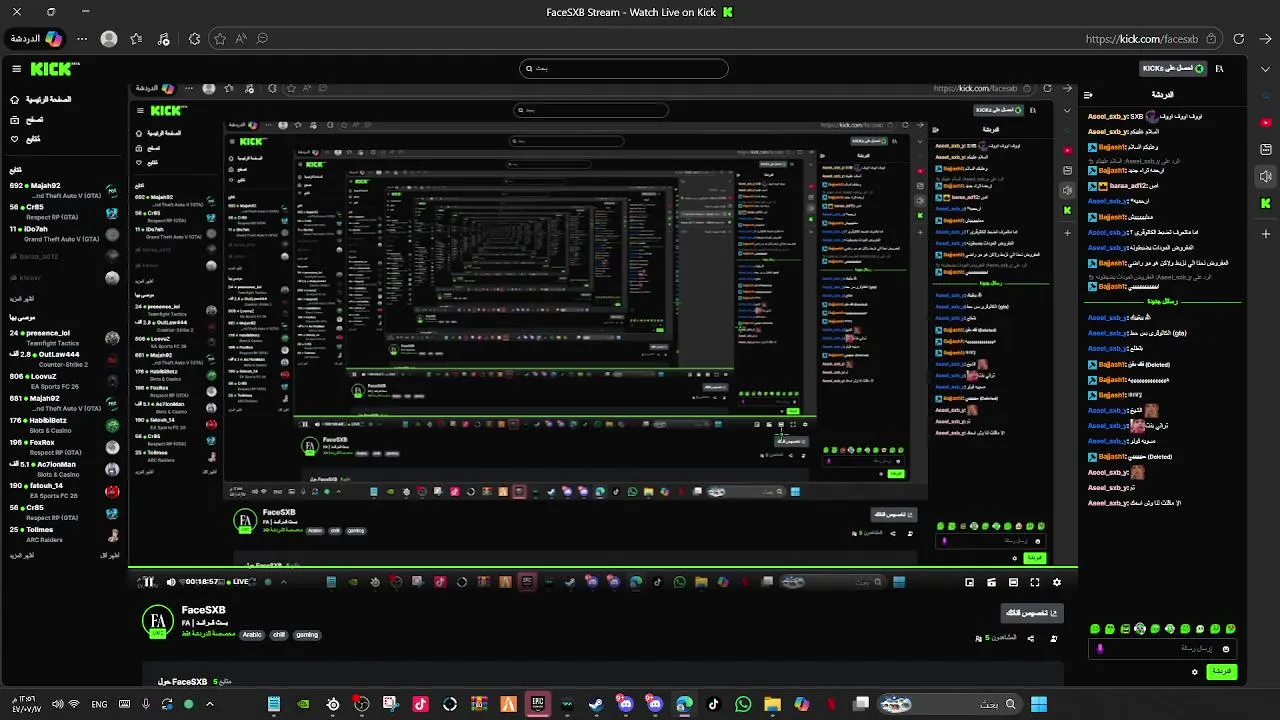
Task: Add this page to favorites star
Action: [x=220, y=39]
